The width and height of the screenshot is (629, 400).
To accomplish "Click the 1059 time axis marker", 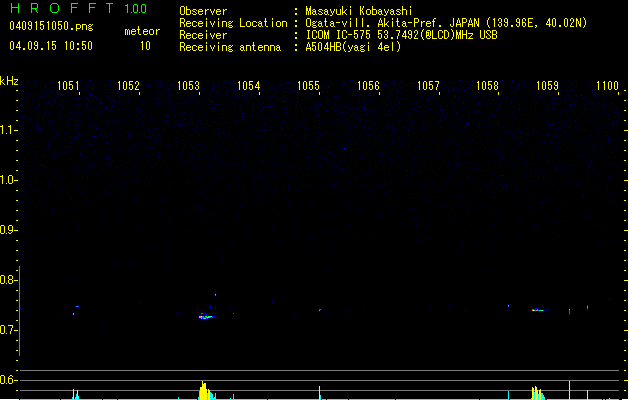I will pos(548,85).
